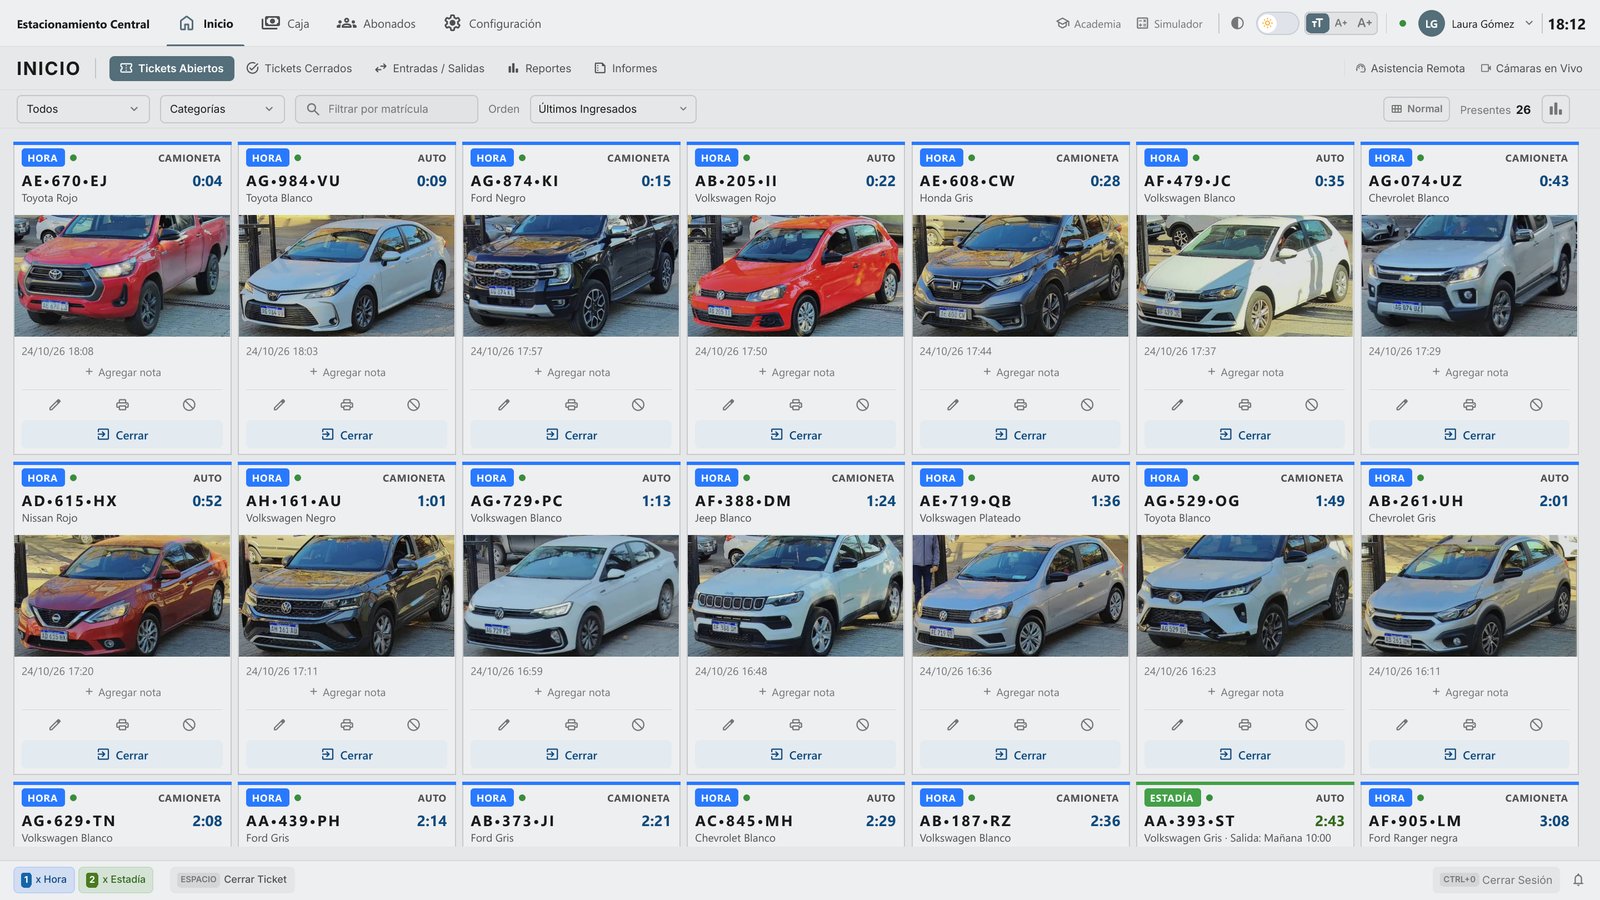1600x900 pixels.
Task: Click the red Nissan photo of AD•615•HX
Action: (122, 596)
